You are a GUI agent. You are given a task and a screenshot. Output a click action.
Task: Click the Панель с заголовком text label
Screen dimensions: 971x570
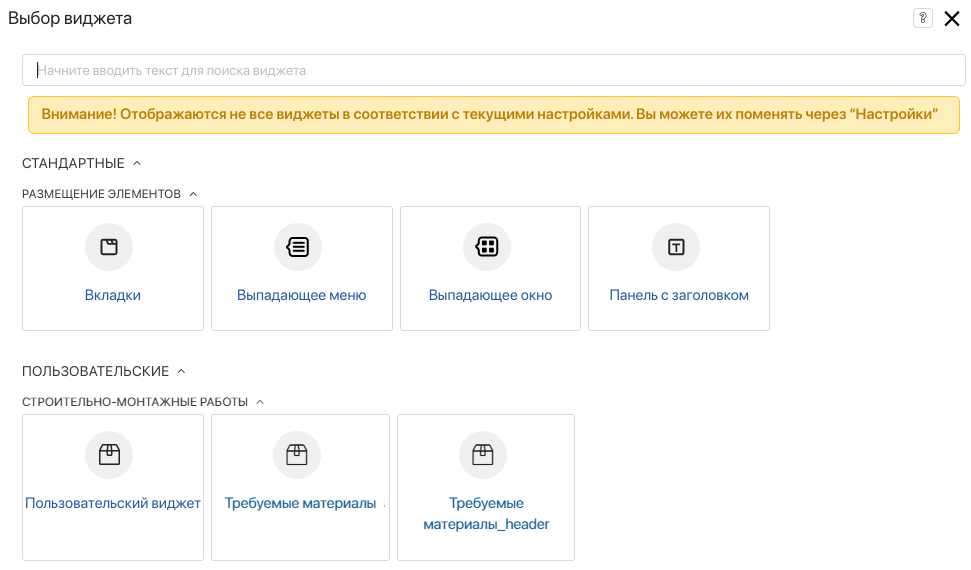click(x=679, y=295)
